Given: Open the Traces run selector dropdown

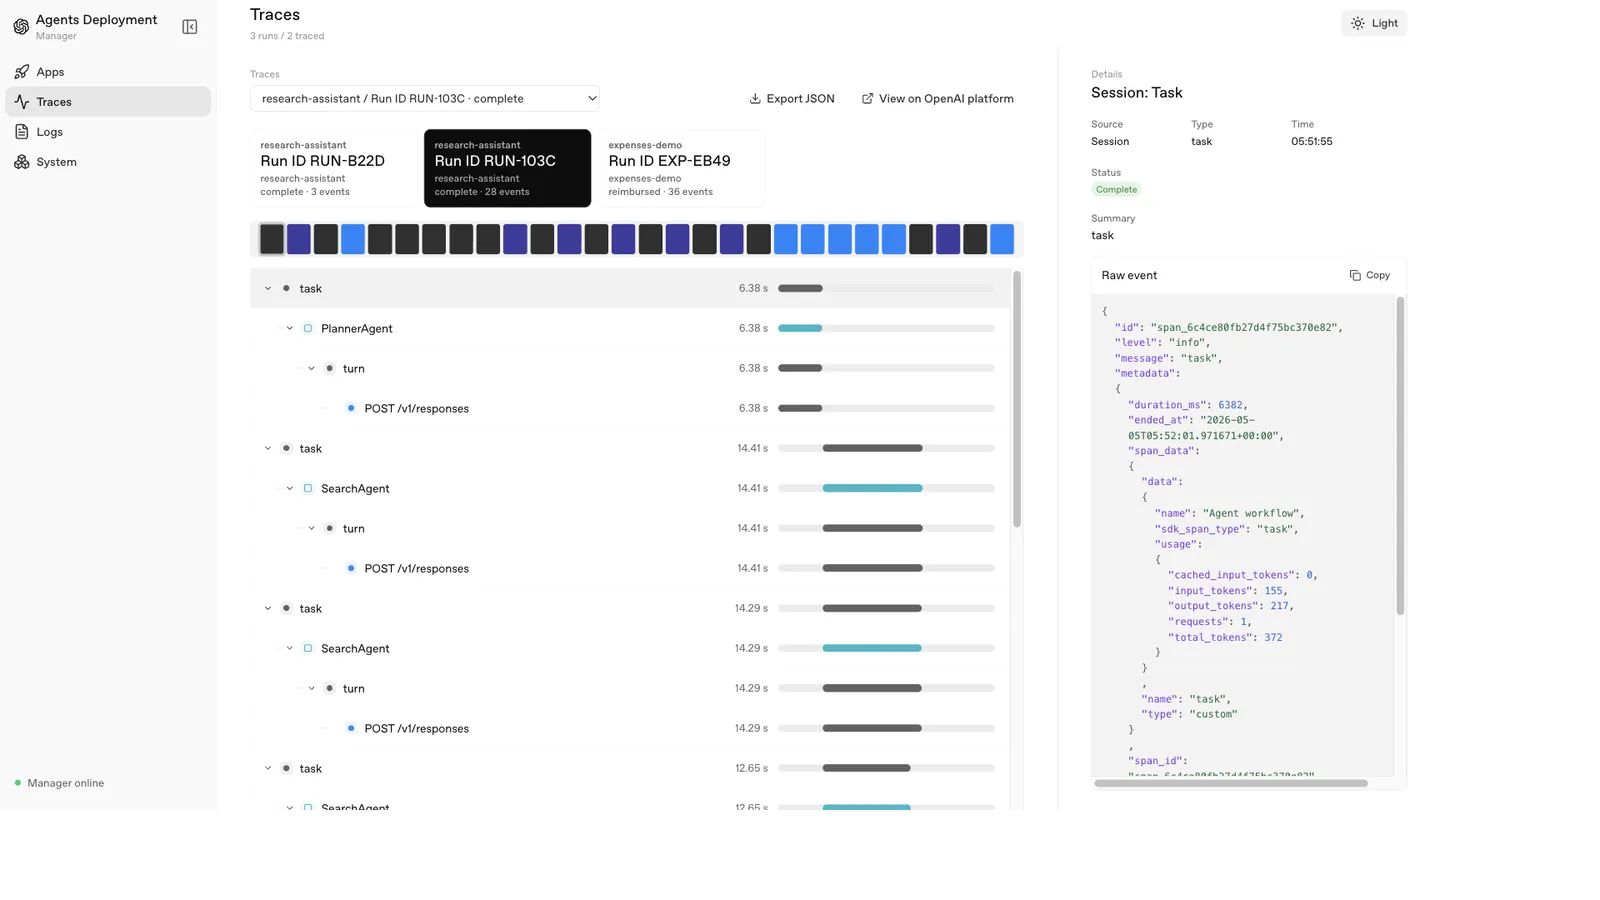Looking at the screenshot, I should 425,99.
